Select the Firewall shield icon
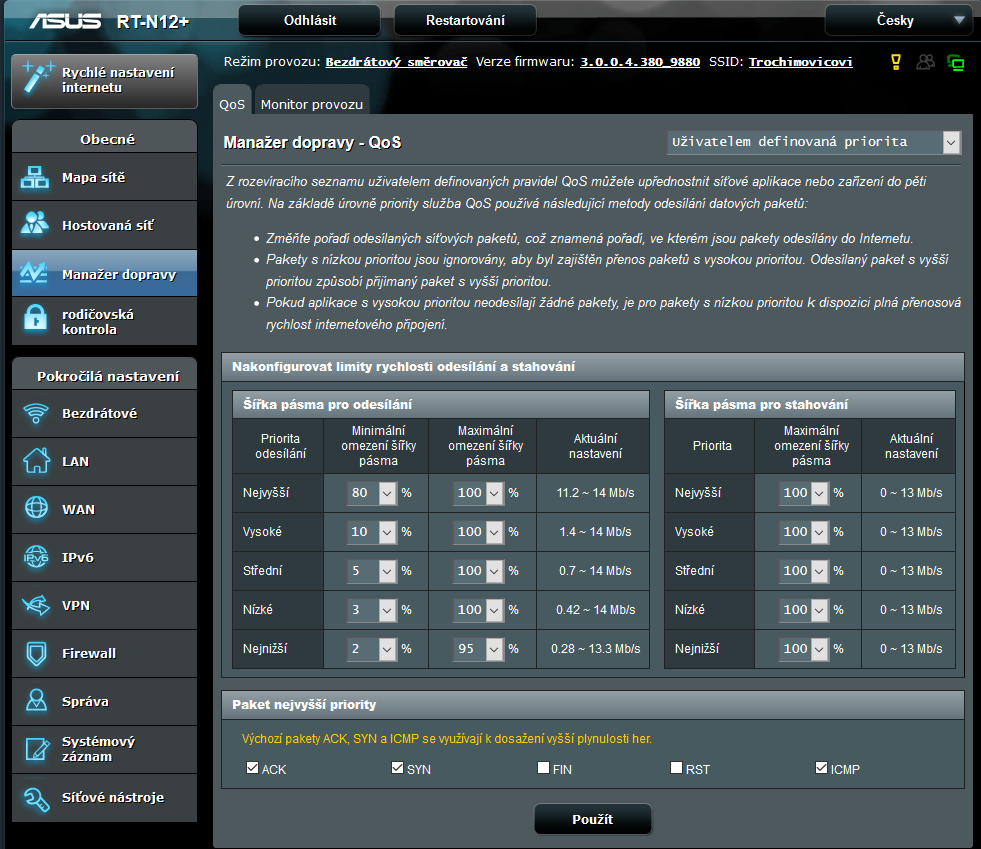 coord(36,653)
